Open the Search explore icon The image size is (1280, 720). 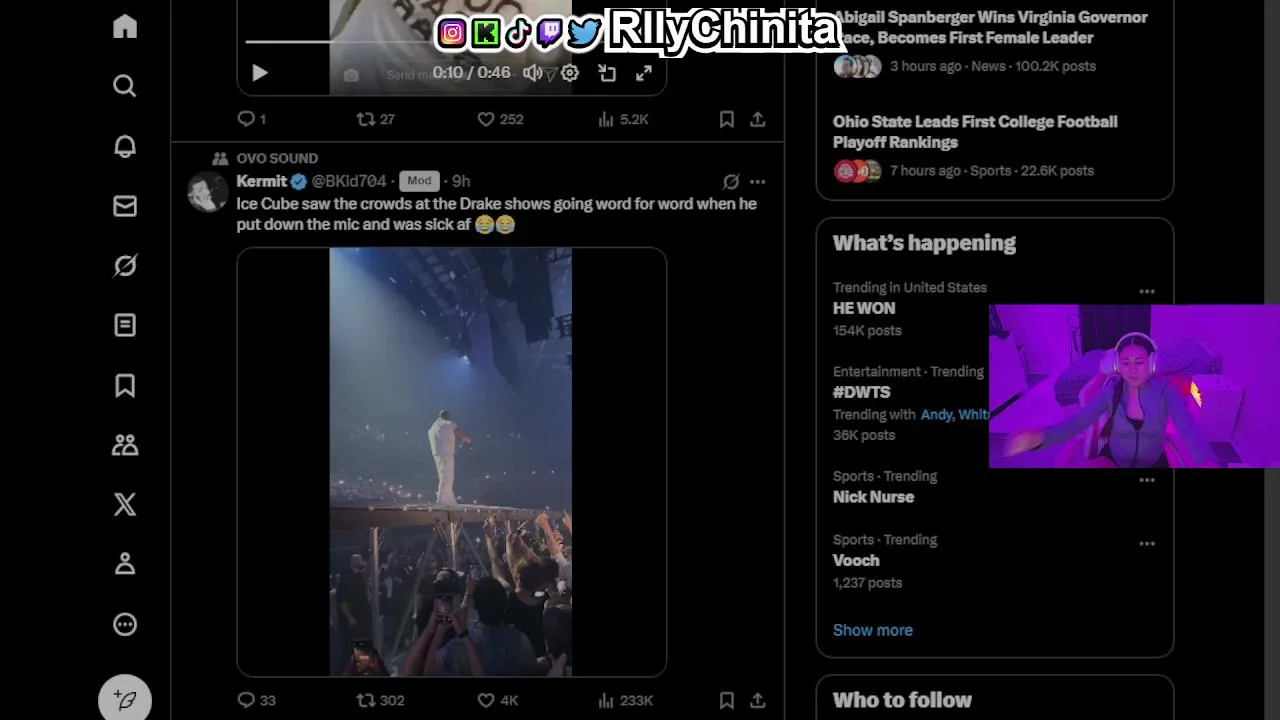pos(125,86)
